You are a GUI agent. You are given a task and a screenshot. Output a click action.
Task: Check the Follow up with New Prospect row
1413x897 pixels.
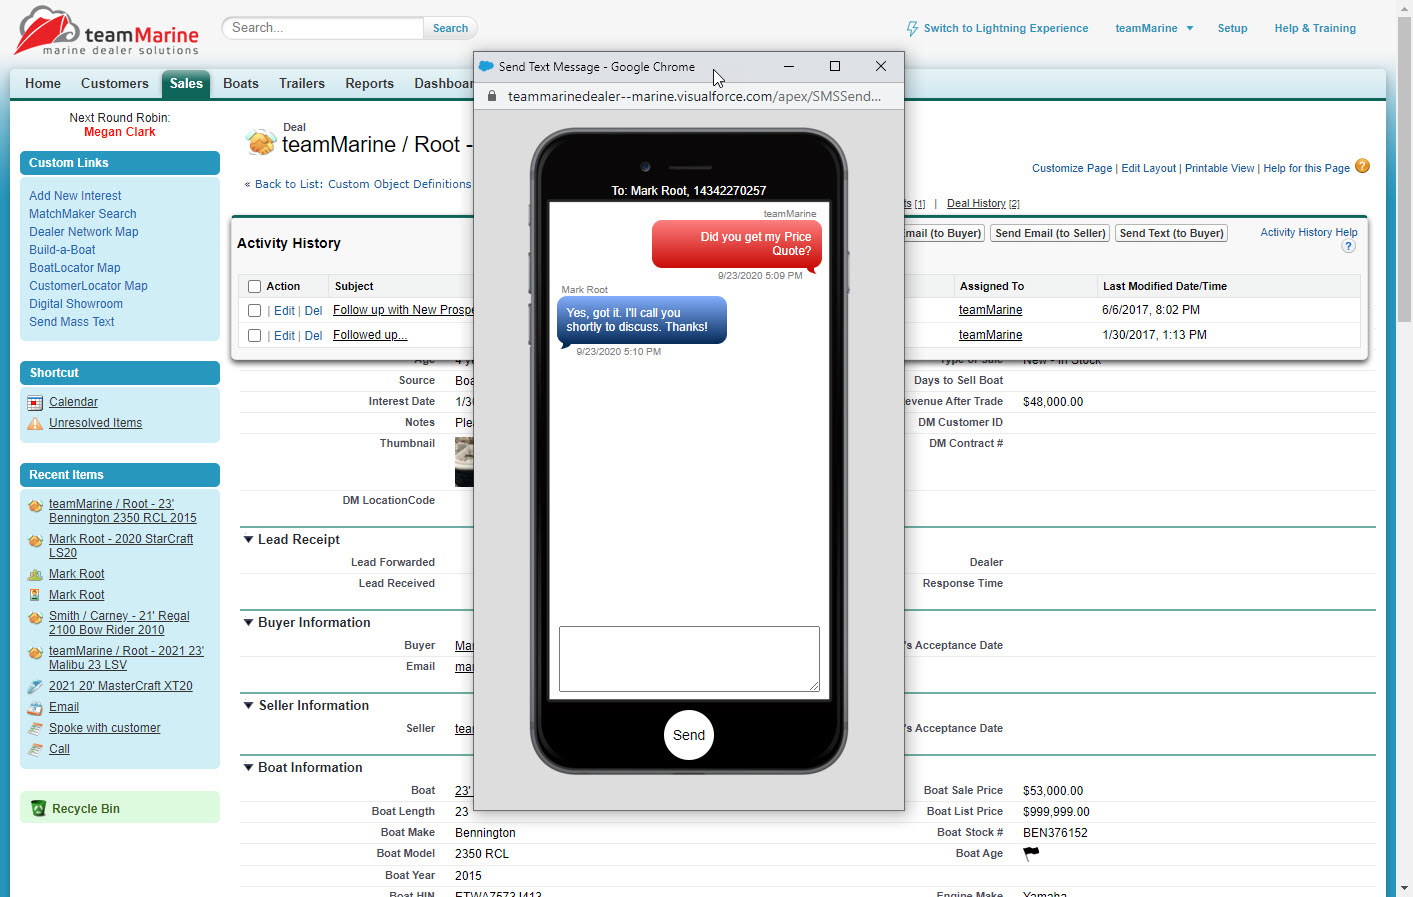pyautogui.click(x=254, y=311)
